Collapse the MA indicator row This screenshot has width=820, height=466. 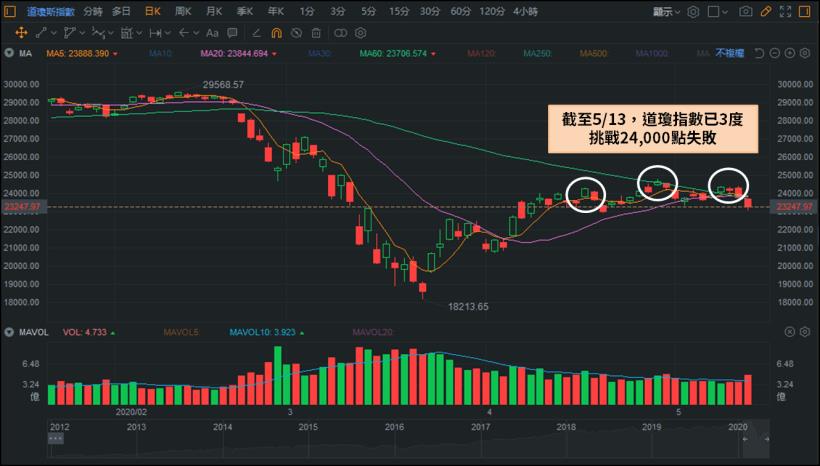click(9, 53)
